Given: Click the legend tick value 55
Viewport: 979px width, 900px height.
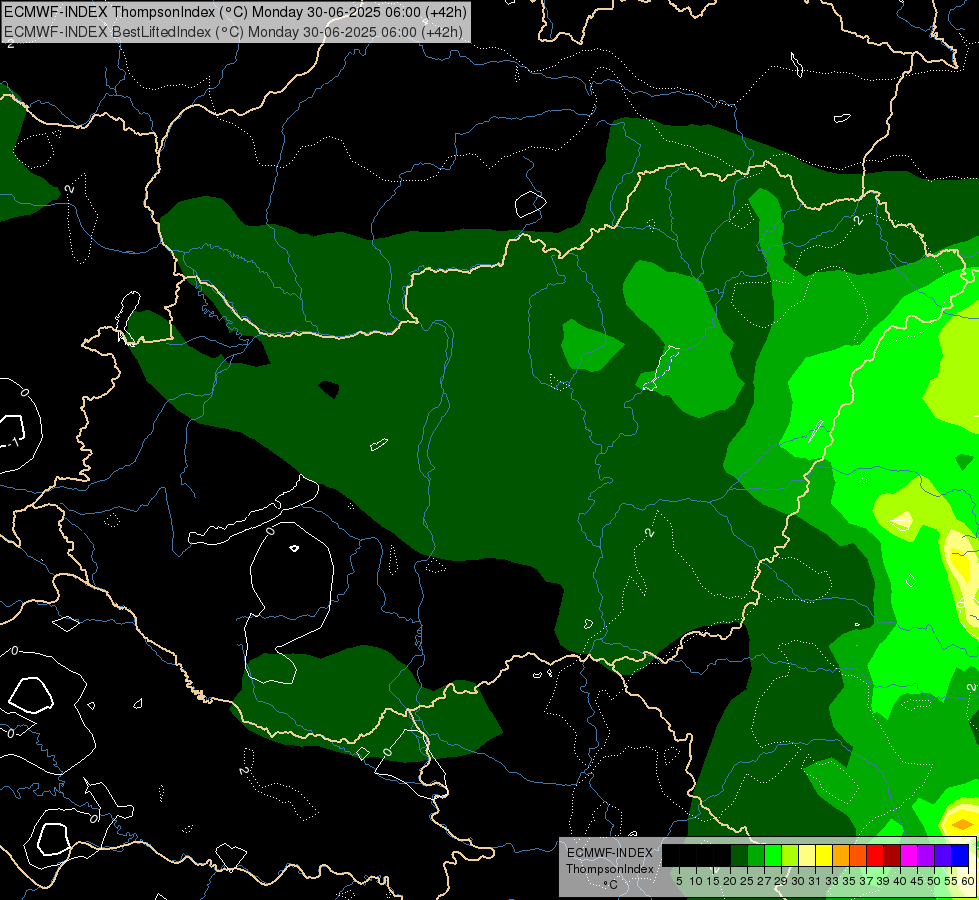Looking at the screenshot, I should (952, 881).
